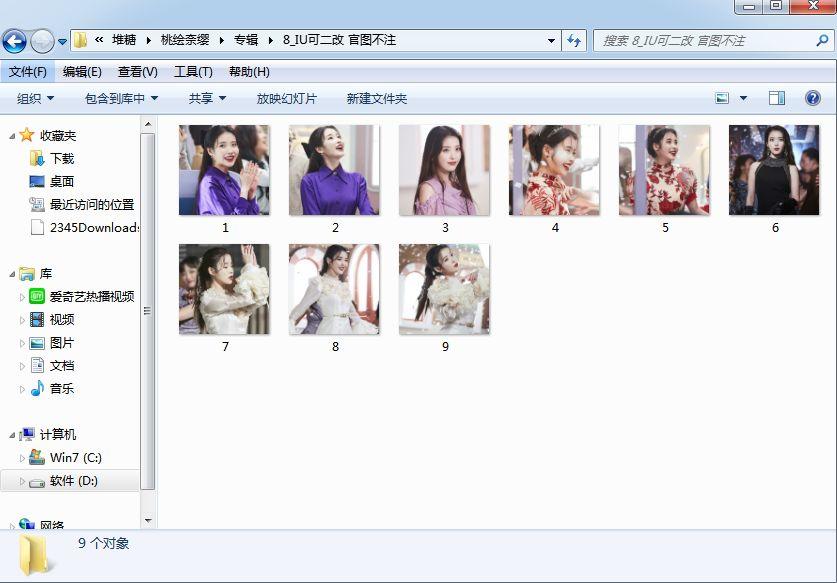837x583 pixels.
Task: Expand the 视频 library
Action: point(22,320)
